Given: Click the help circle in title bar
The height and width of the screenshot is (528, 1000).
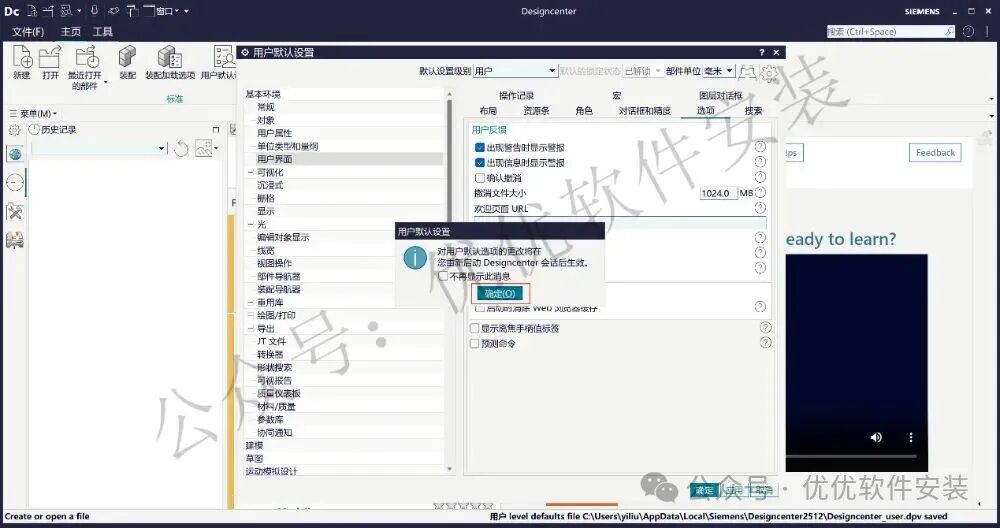Looking at the screenshot, I should click(x=968, y=31).
